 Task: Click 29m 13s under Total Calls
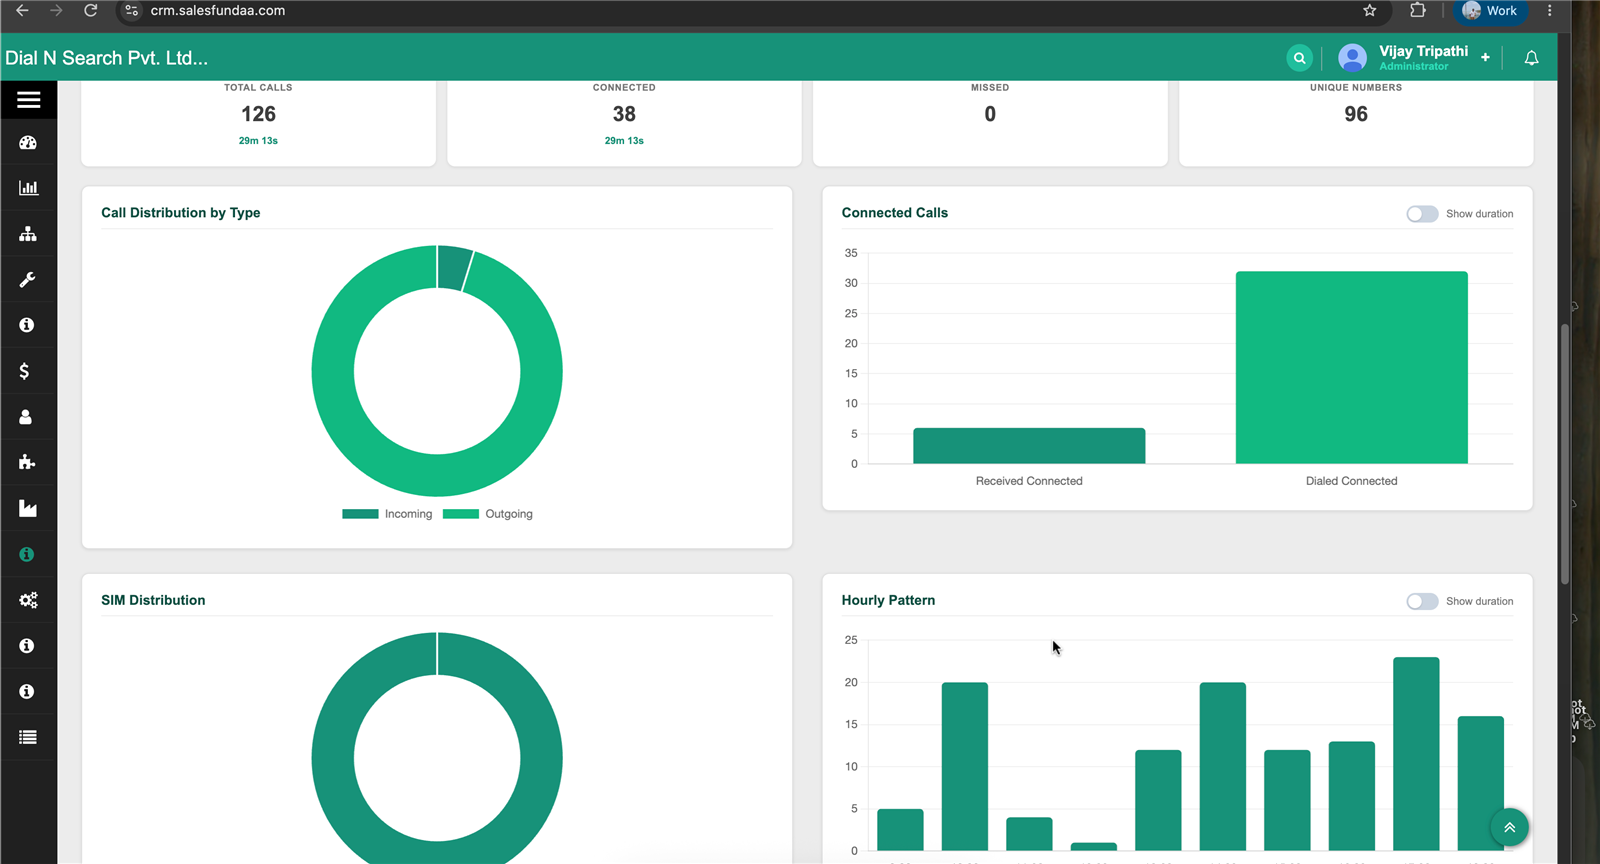coord(258,141)
